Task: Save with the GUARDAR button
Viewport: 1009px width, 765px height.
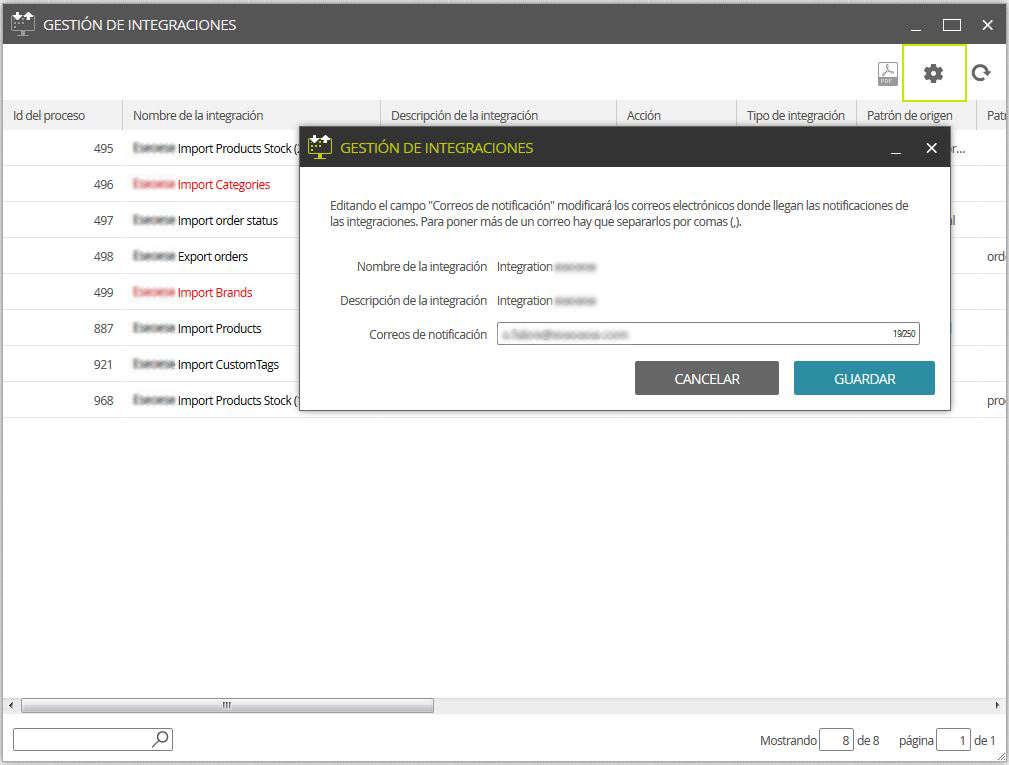Action: tap(864, 378)
